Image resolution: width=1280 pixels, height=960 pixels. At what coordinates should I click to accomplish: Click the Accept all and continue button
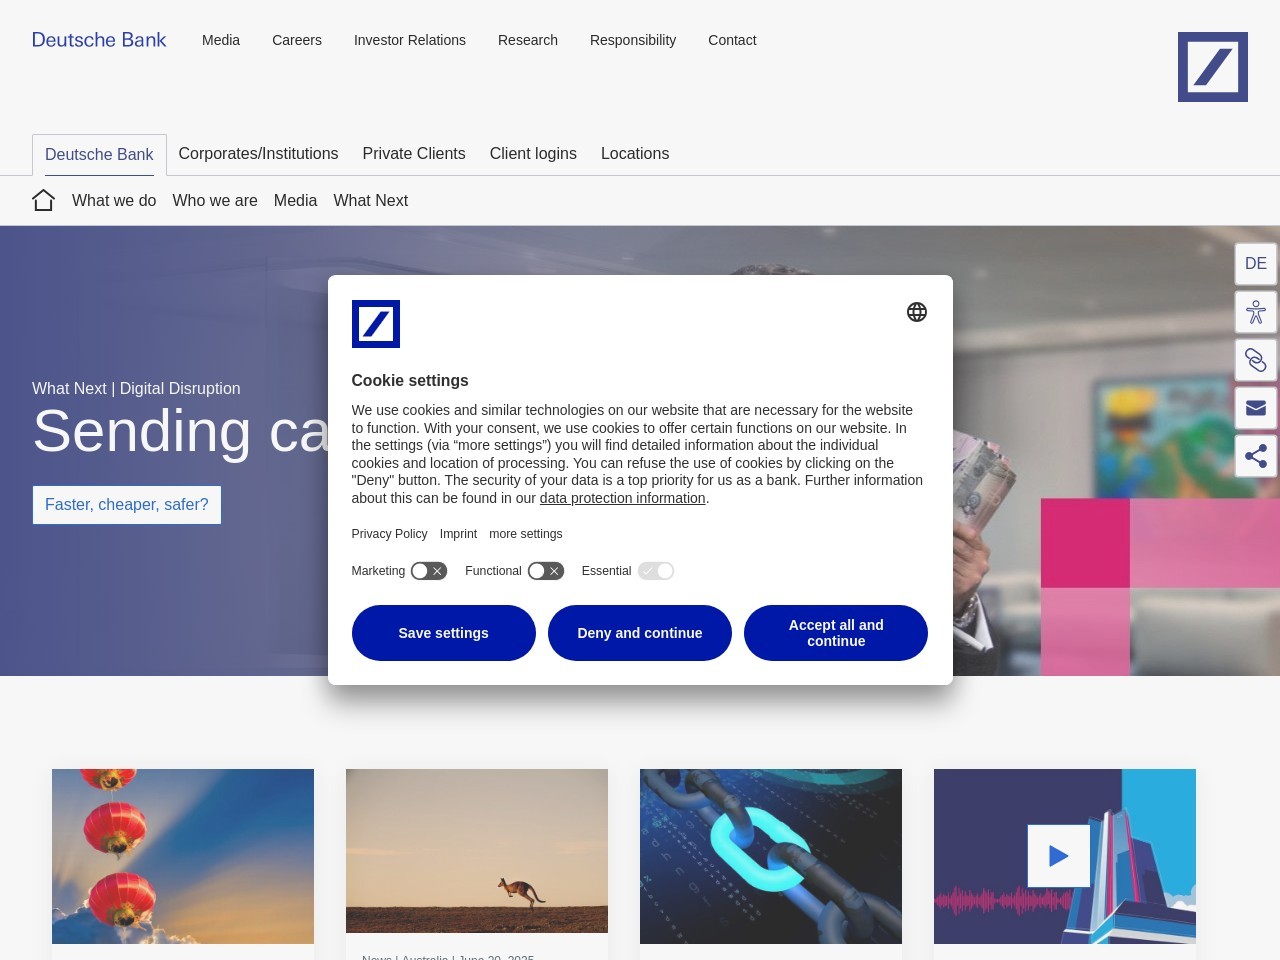point(836,632)
